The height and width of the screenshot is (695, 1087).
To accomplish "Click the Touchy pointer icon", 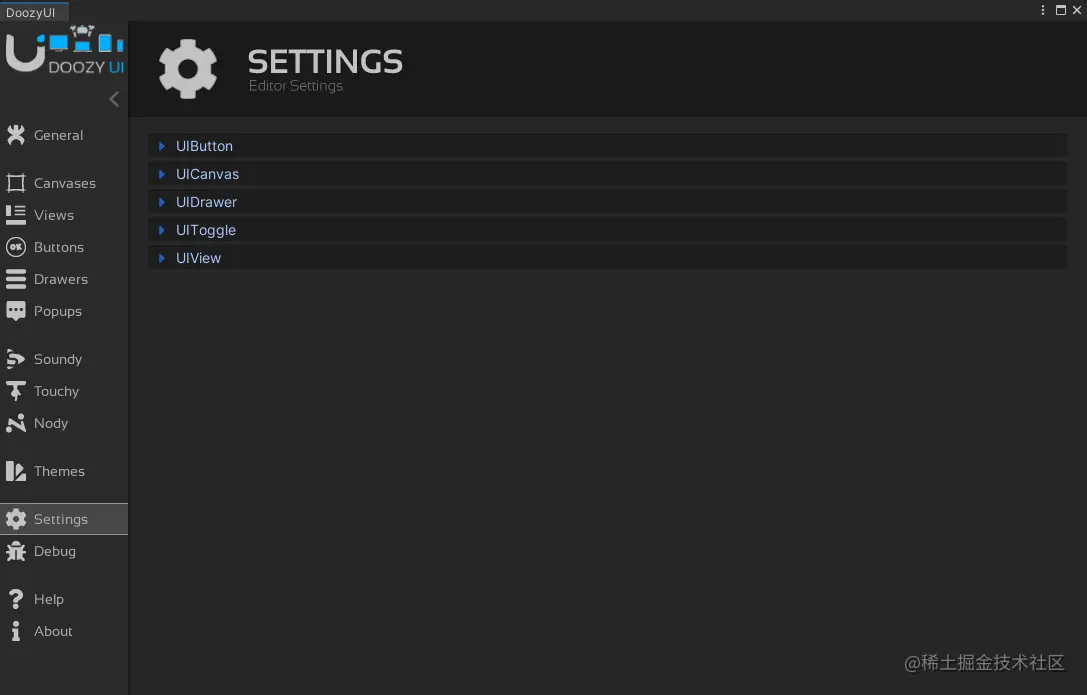I will (15, 391).
